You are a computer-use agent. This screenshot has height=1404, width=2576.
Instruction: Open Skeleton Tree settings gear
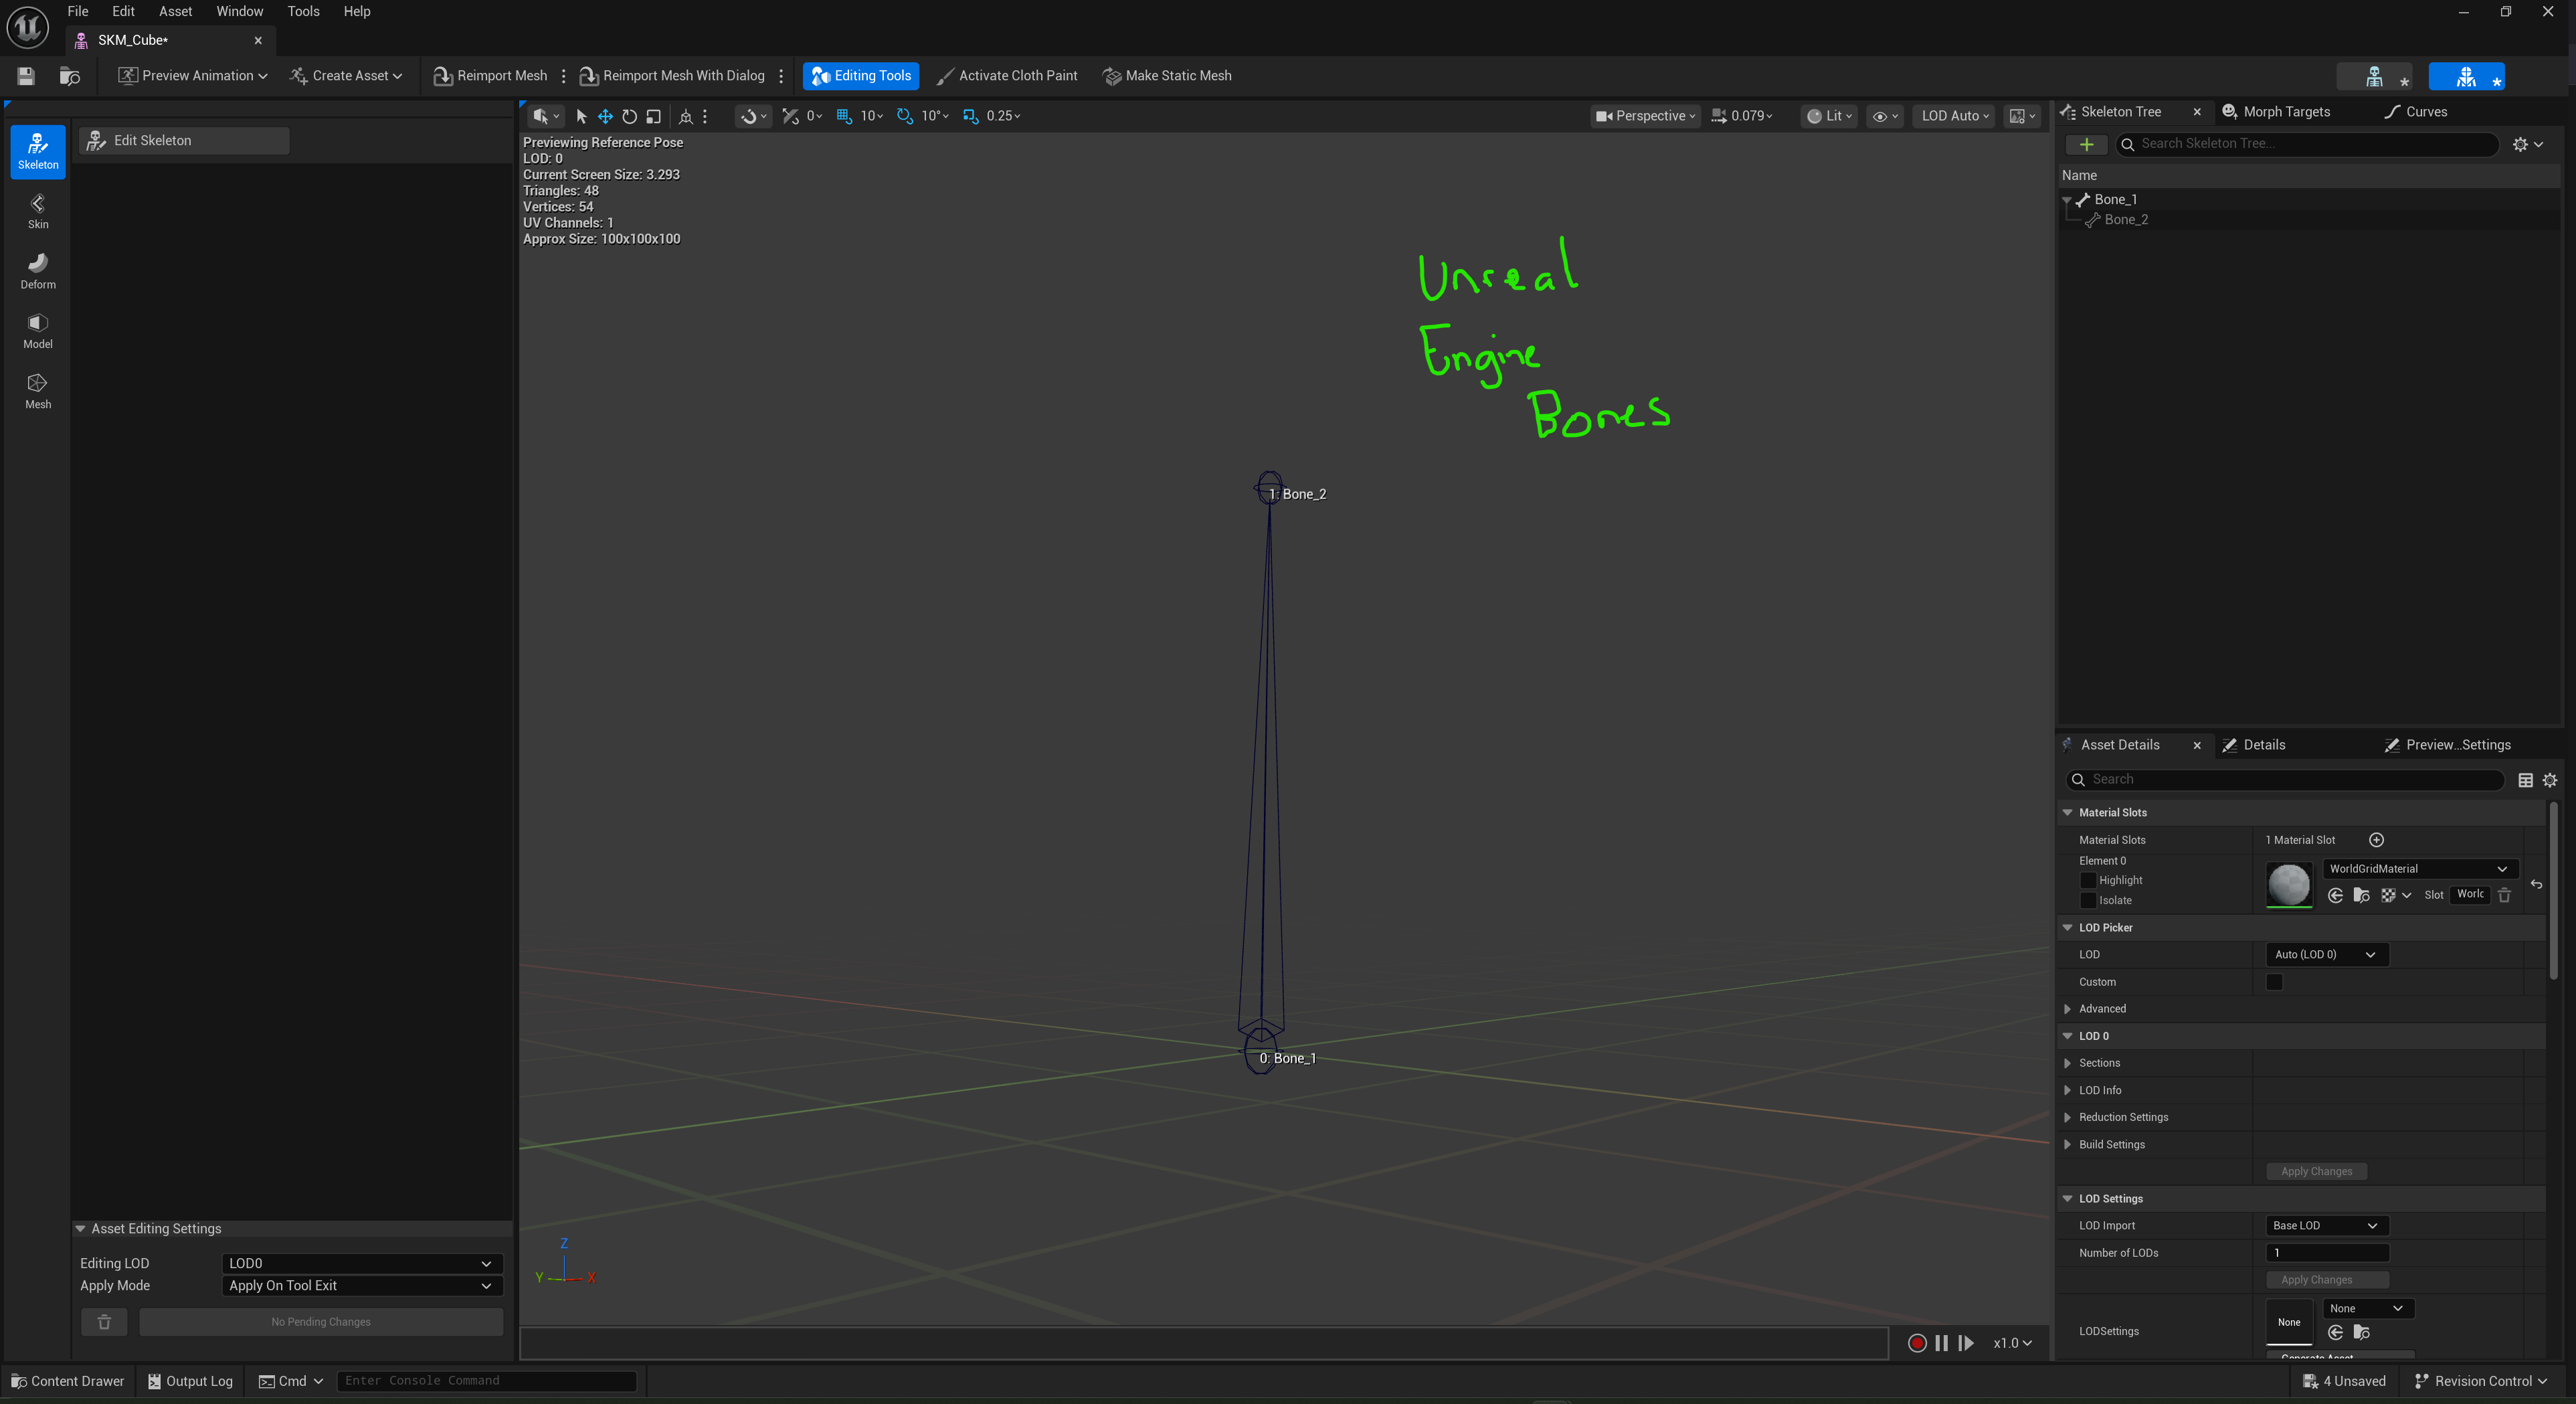pyautogui.click(x=2527, y=144)
